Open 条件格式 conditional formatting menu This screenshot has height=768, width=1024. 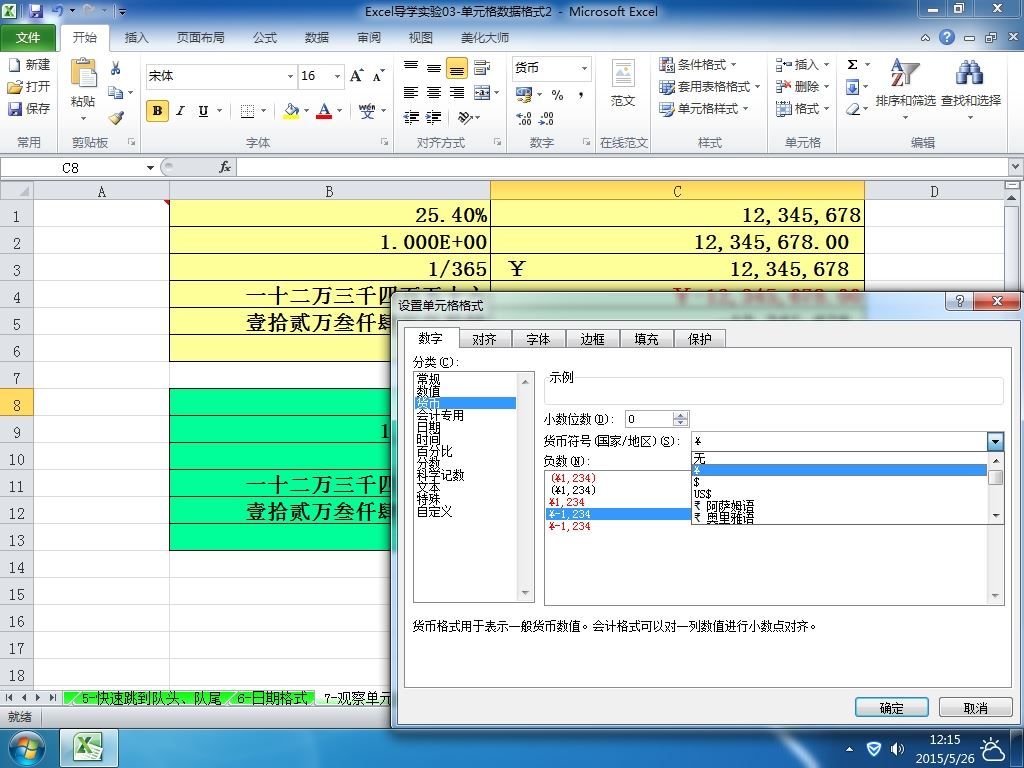tap(697, 65)
